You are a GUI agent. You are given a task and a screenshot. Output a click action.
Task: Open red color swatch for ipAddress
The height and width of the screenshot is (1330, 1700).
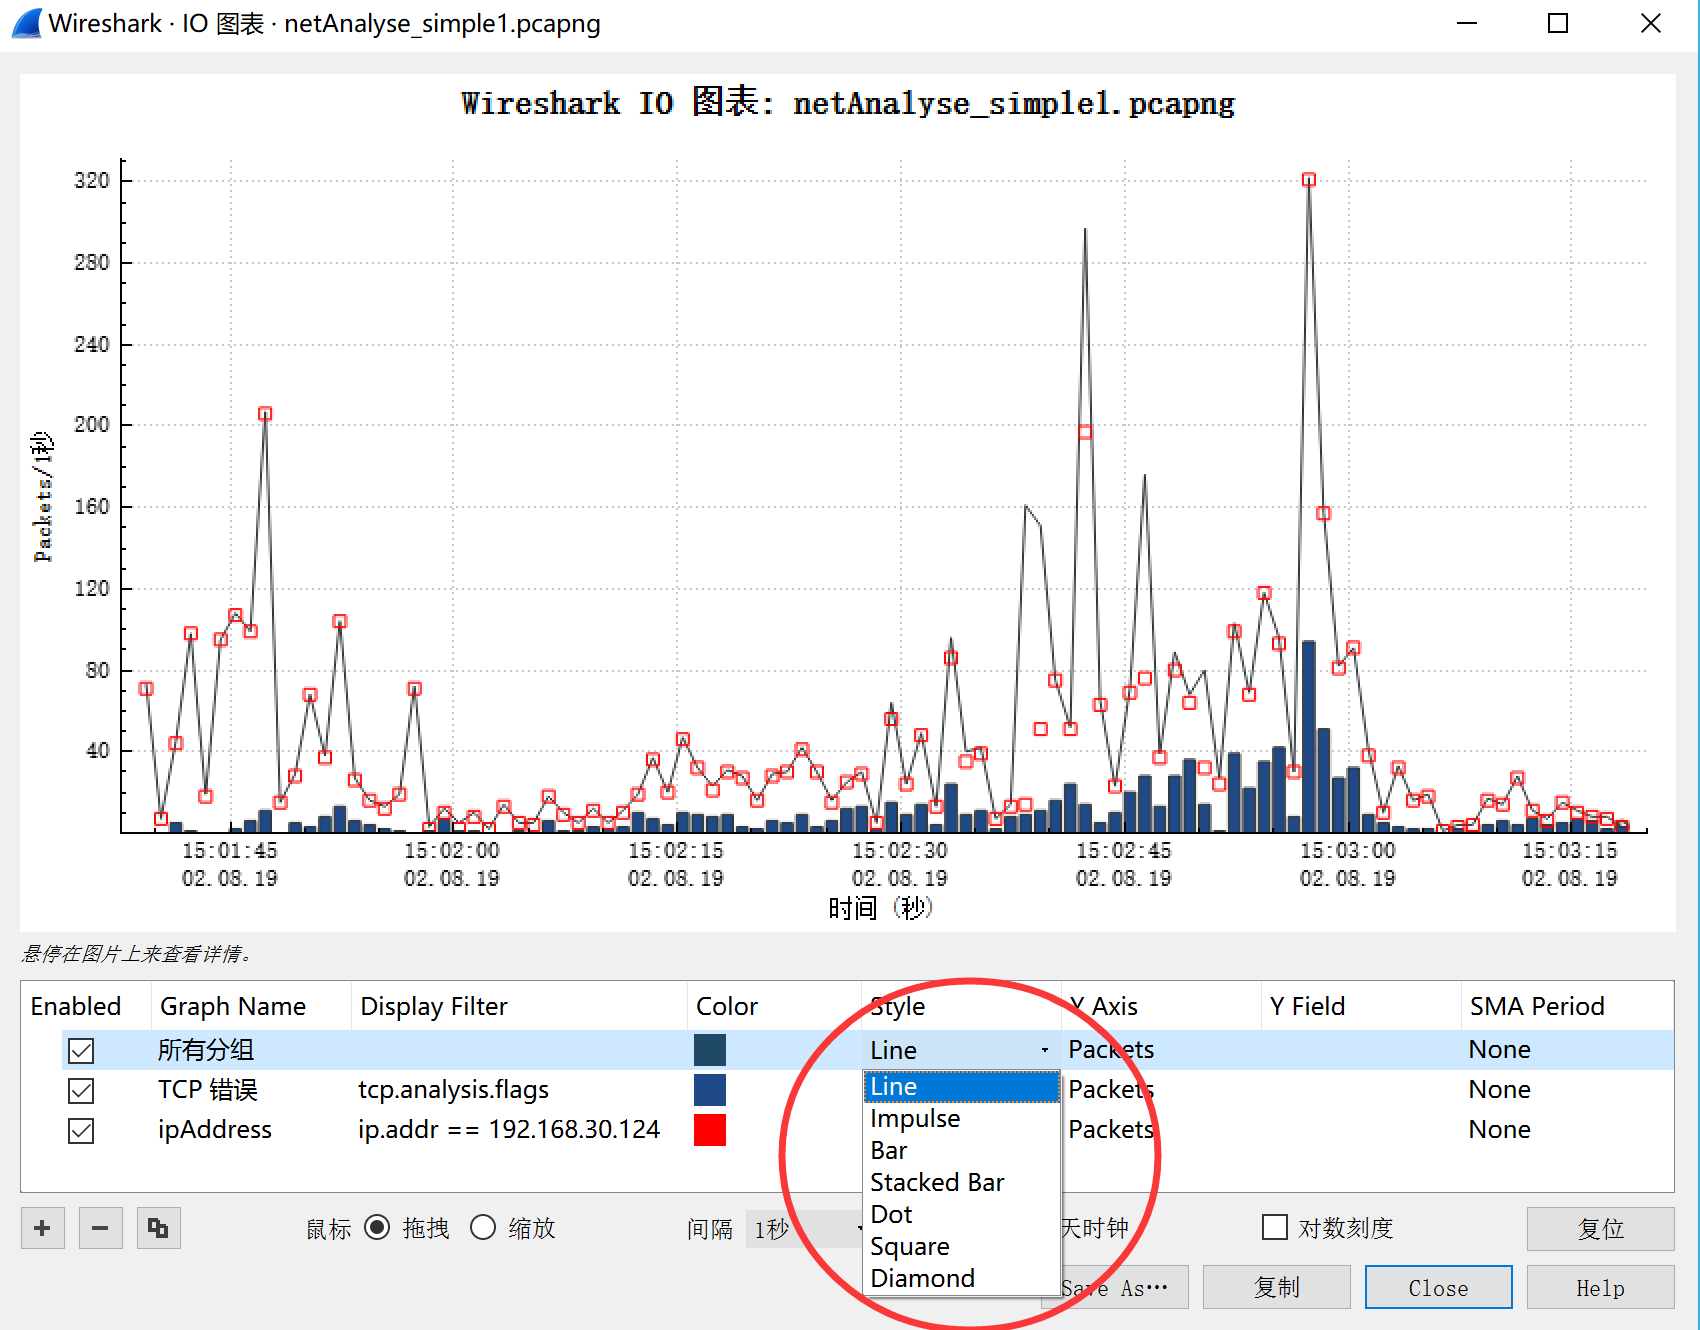click(710, 1130)
